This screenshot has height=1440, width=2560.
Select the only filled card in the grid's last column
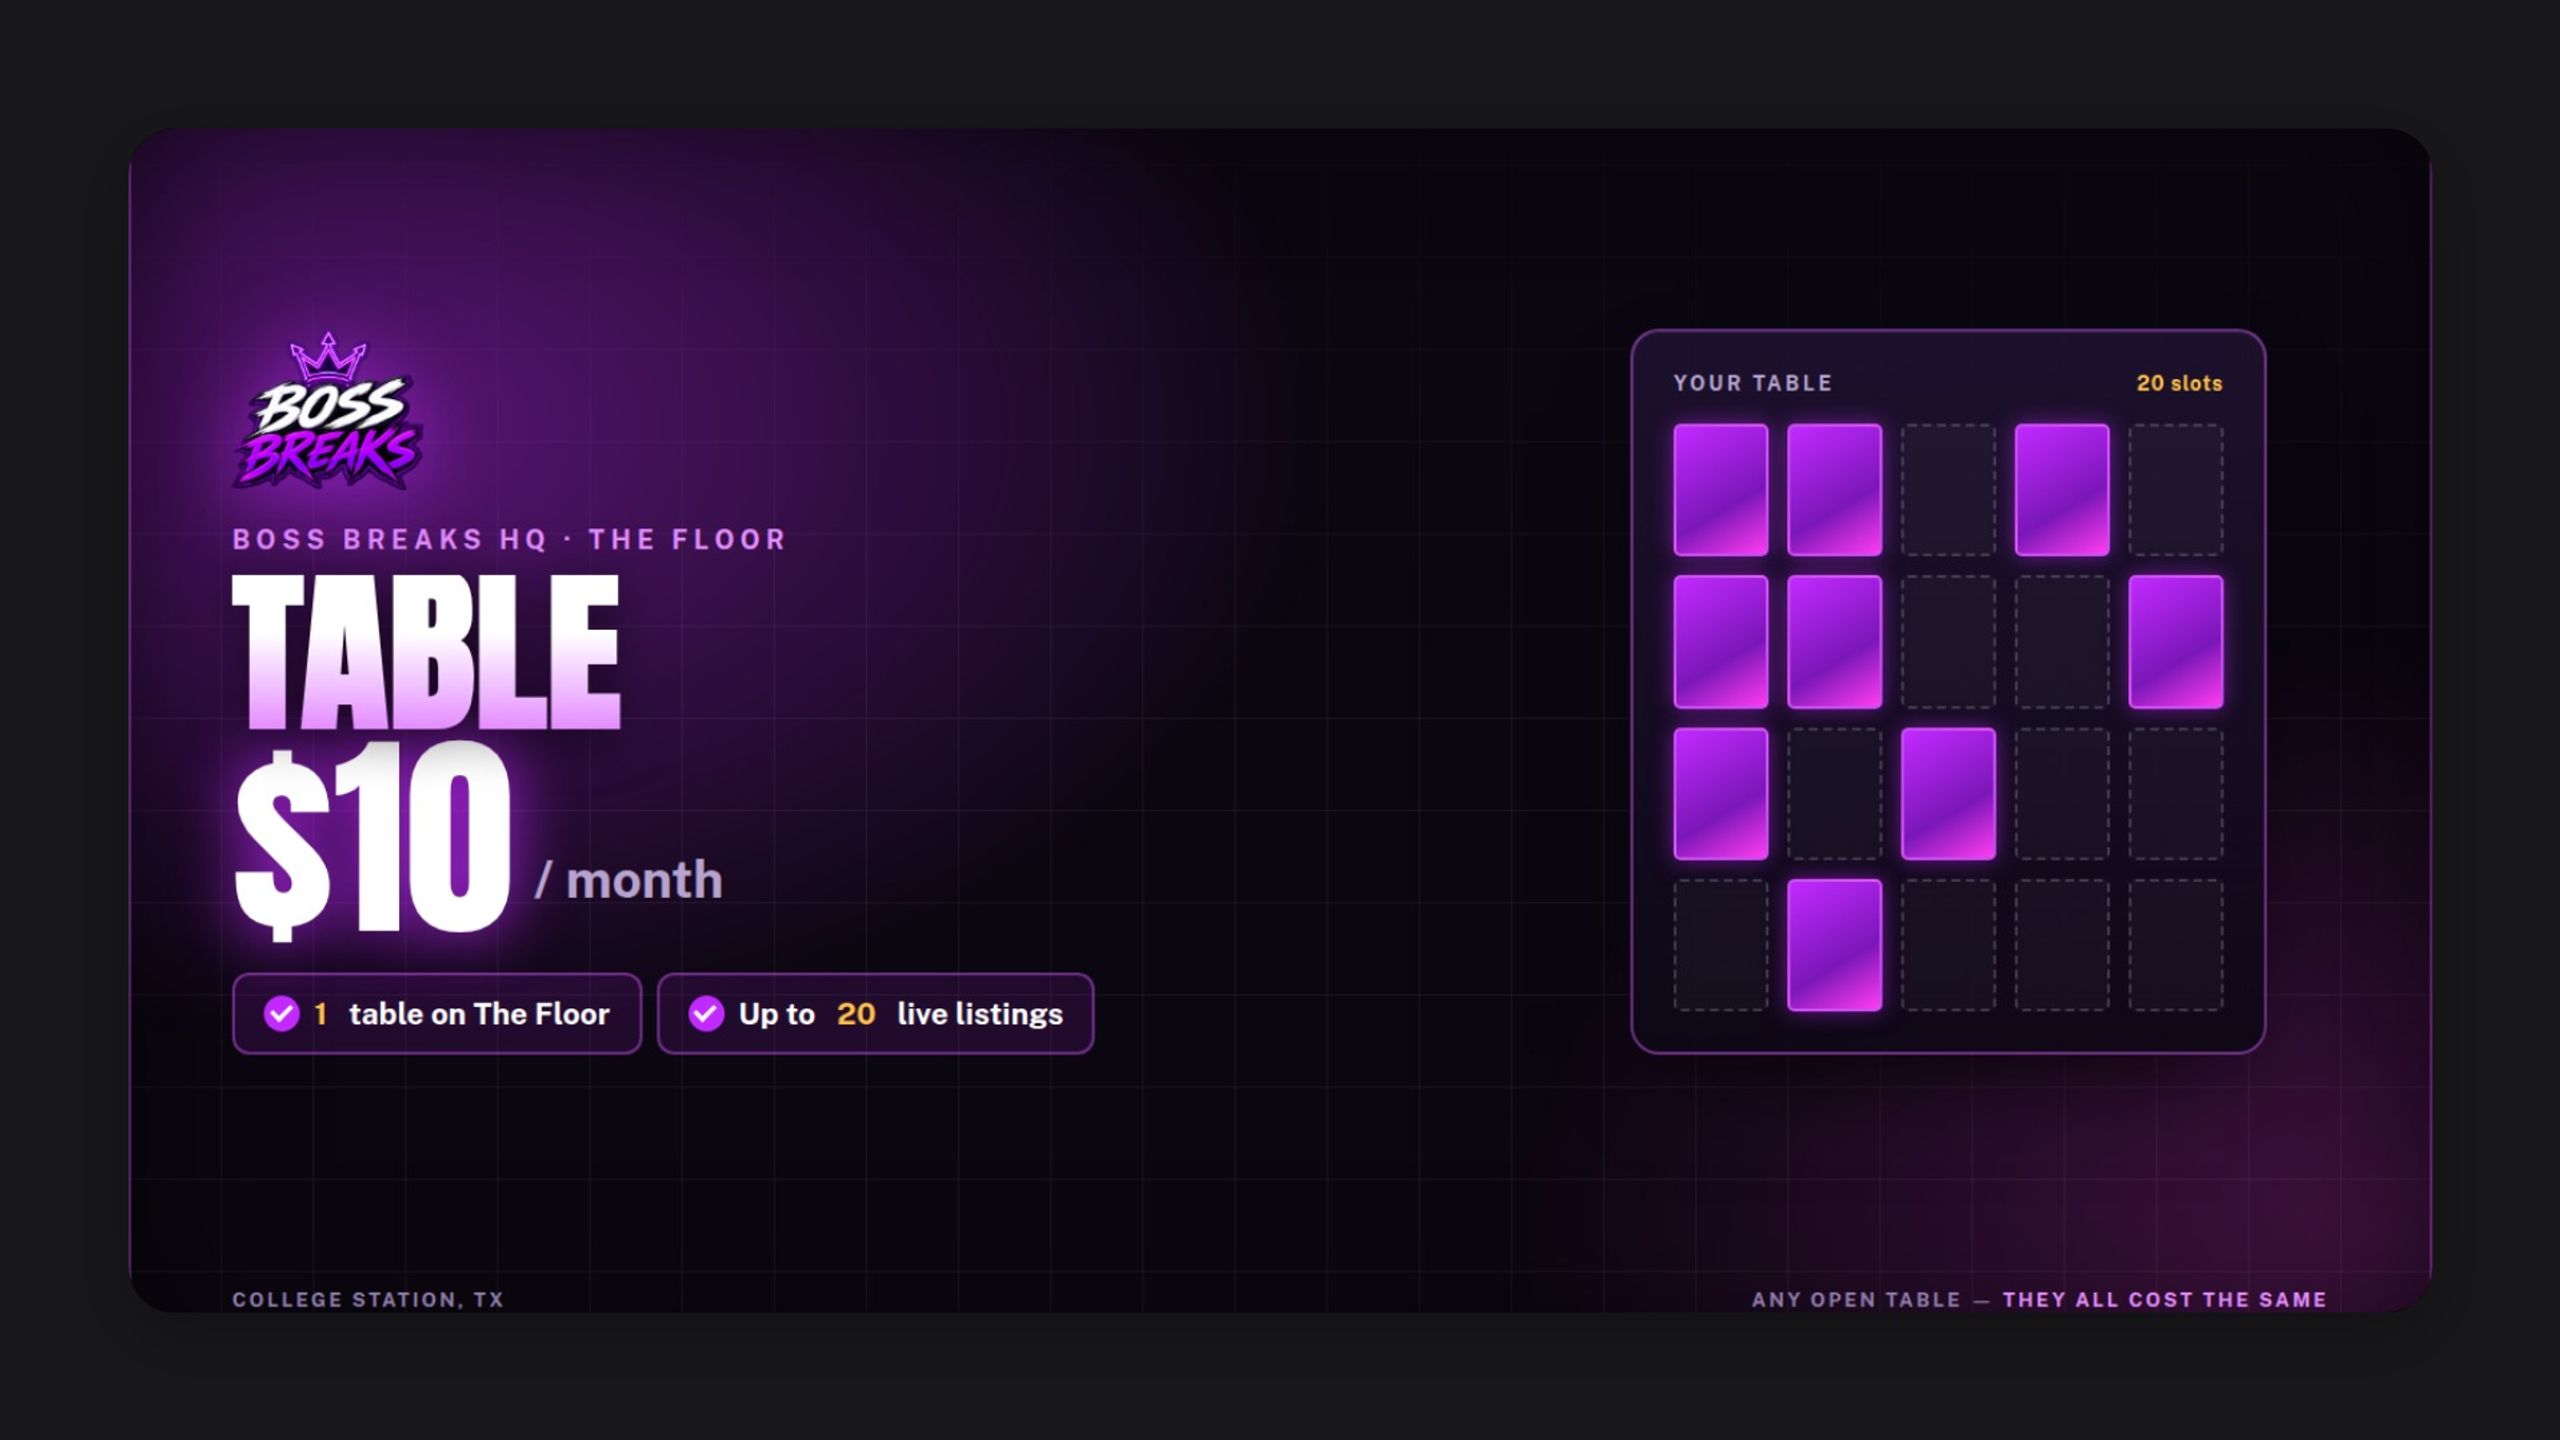(2175, 641)
